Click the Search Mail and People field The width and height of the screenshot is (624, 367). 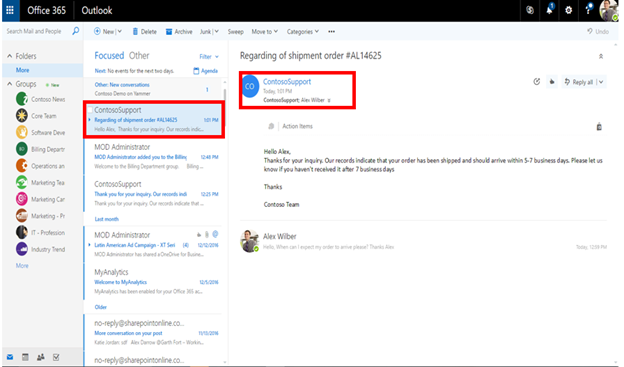(37, 31)
